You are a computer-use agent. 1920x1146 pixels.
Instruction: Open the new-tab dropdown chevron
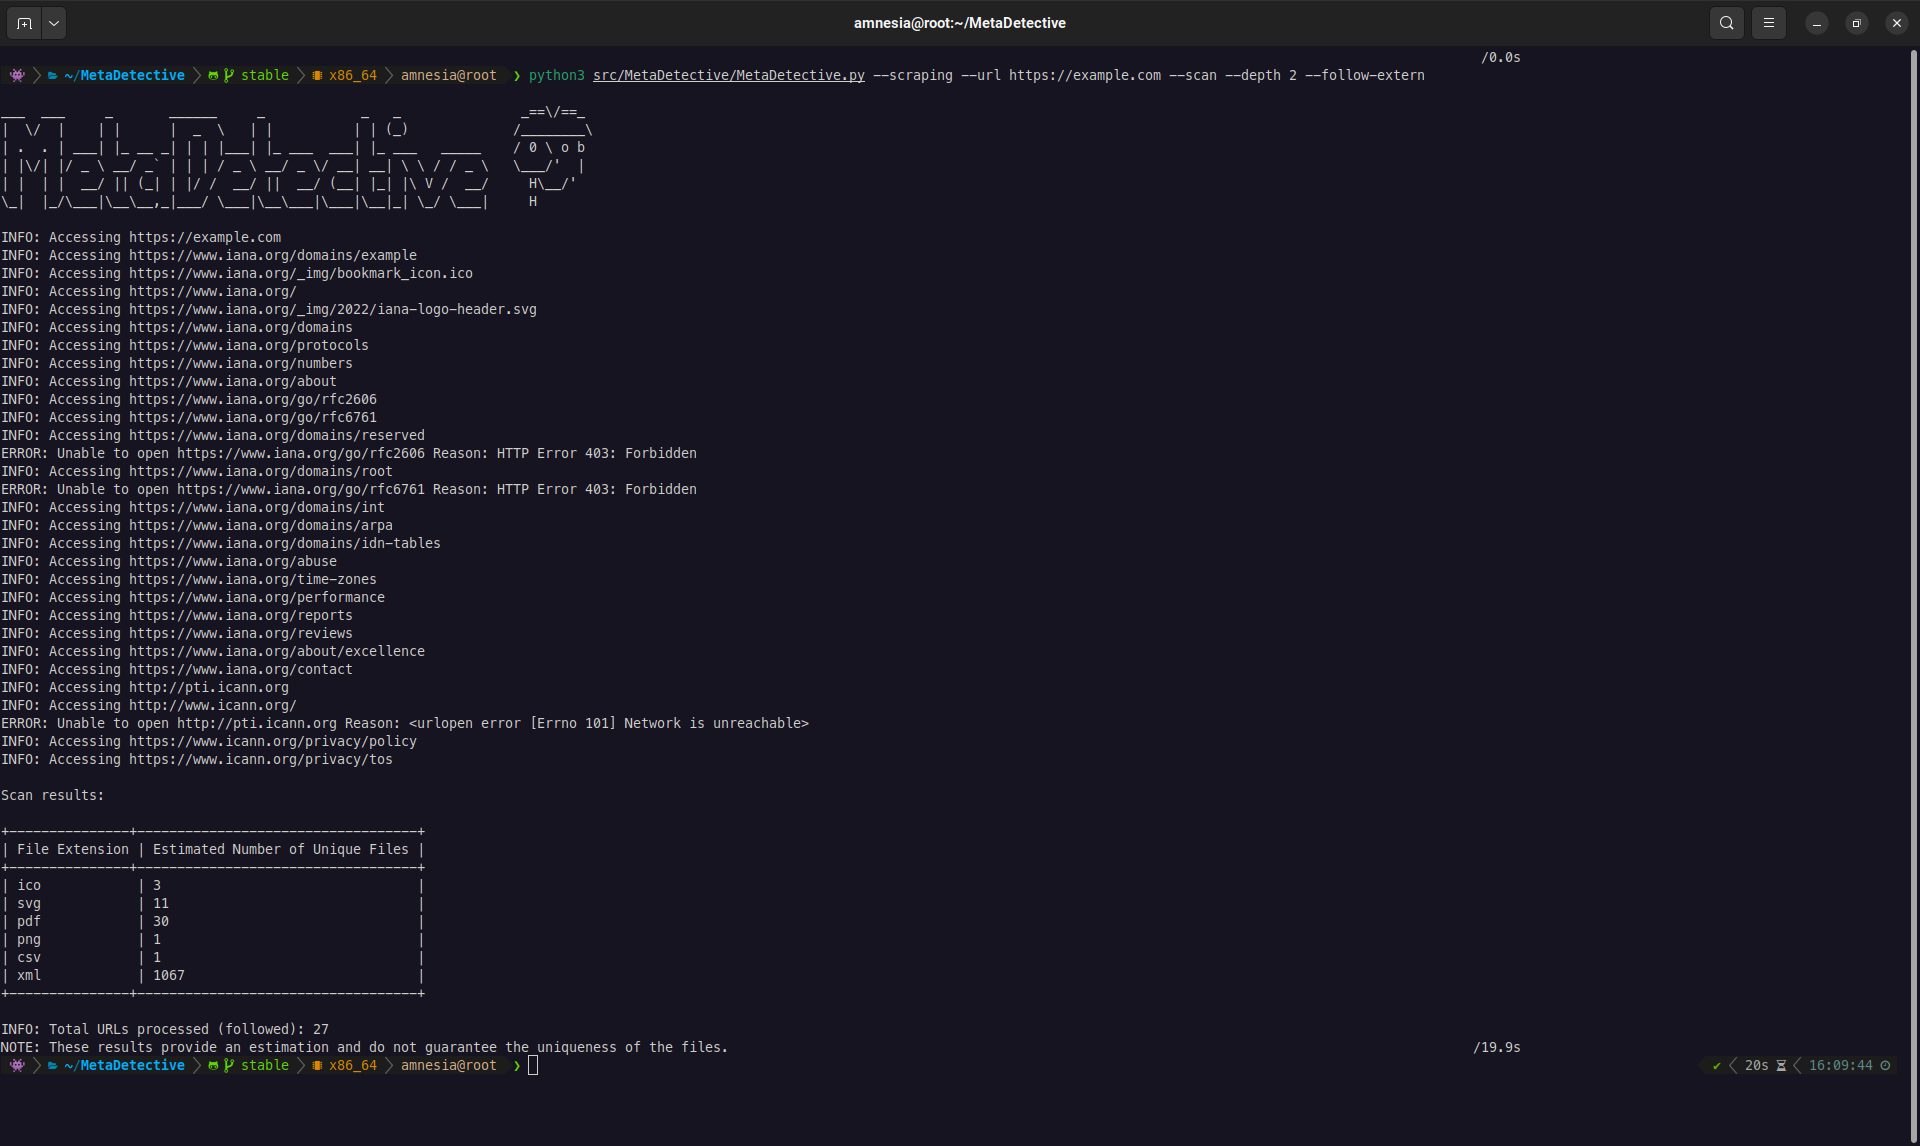54,22
